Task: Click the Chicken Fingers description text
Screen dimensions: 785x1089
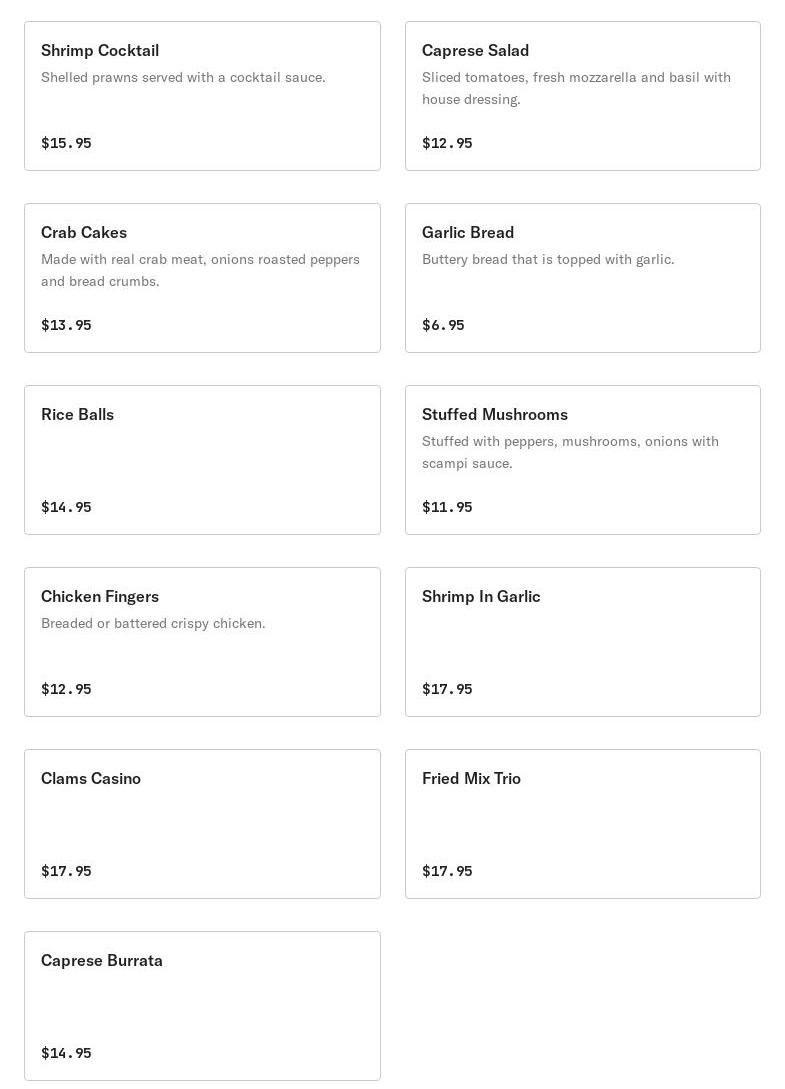Action: tap(153, 624)
